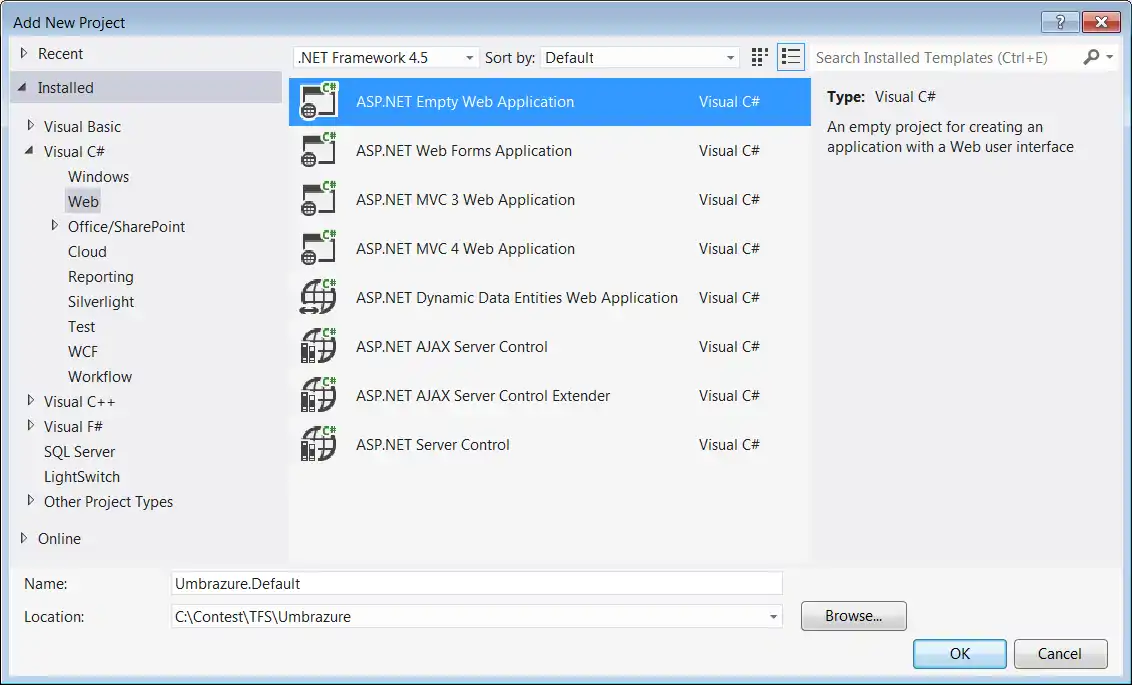Expand the Visual Basic node
1132x685 pixels.
pyautogui.click(x=30, y=126)
